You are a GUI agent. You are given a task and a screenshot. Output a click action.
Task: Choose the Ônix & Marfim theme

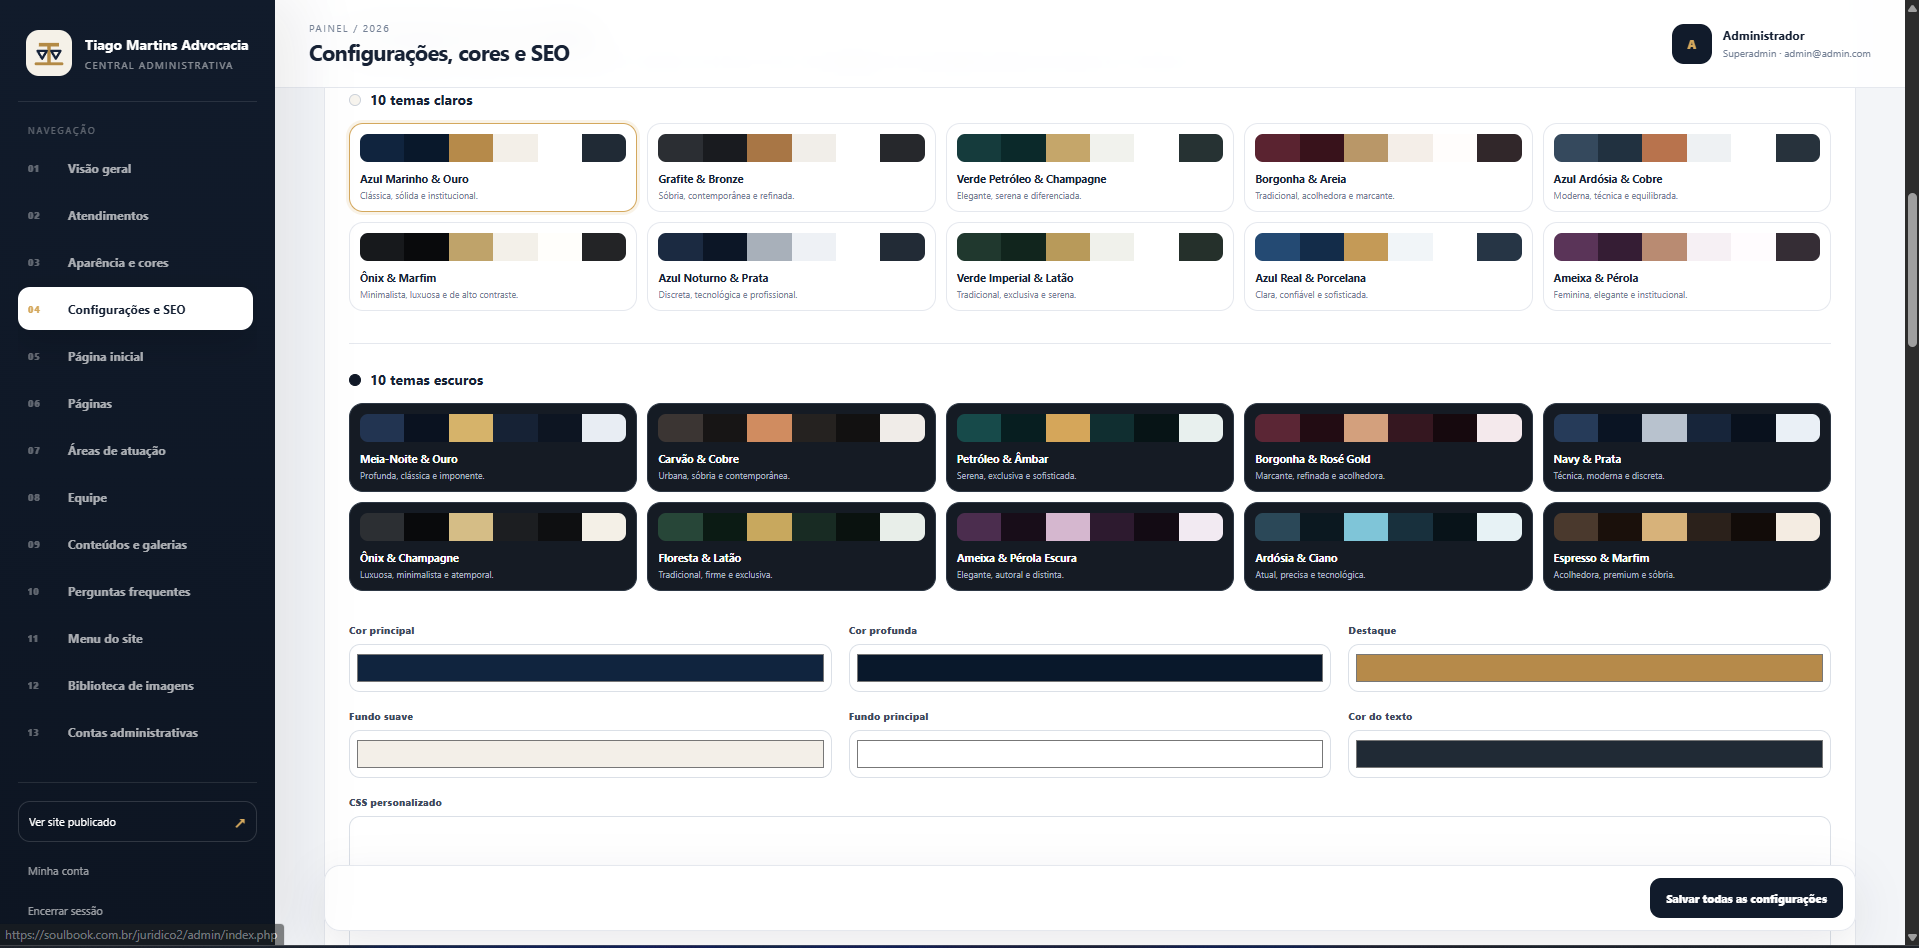(x=492, y=267)
